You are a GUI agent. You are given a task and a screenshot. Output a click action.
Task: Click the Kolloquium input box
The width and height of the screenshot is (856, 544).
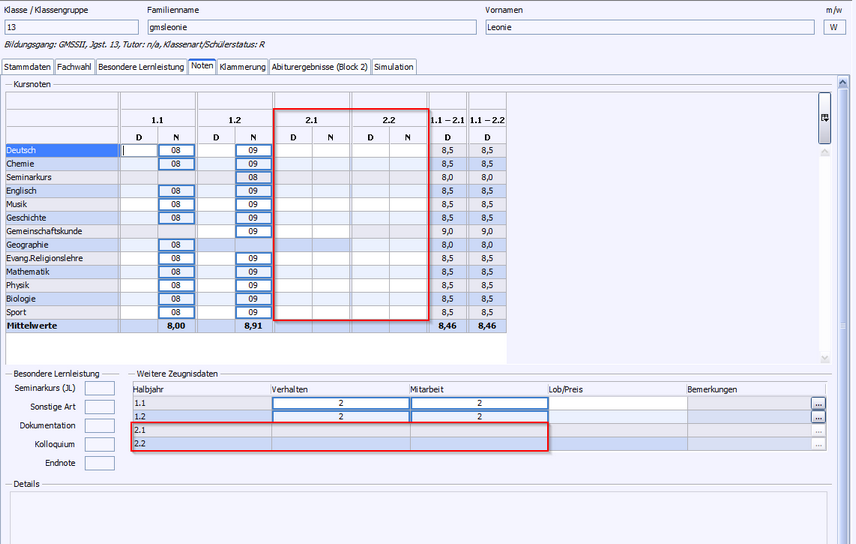[x=101, y=444]
